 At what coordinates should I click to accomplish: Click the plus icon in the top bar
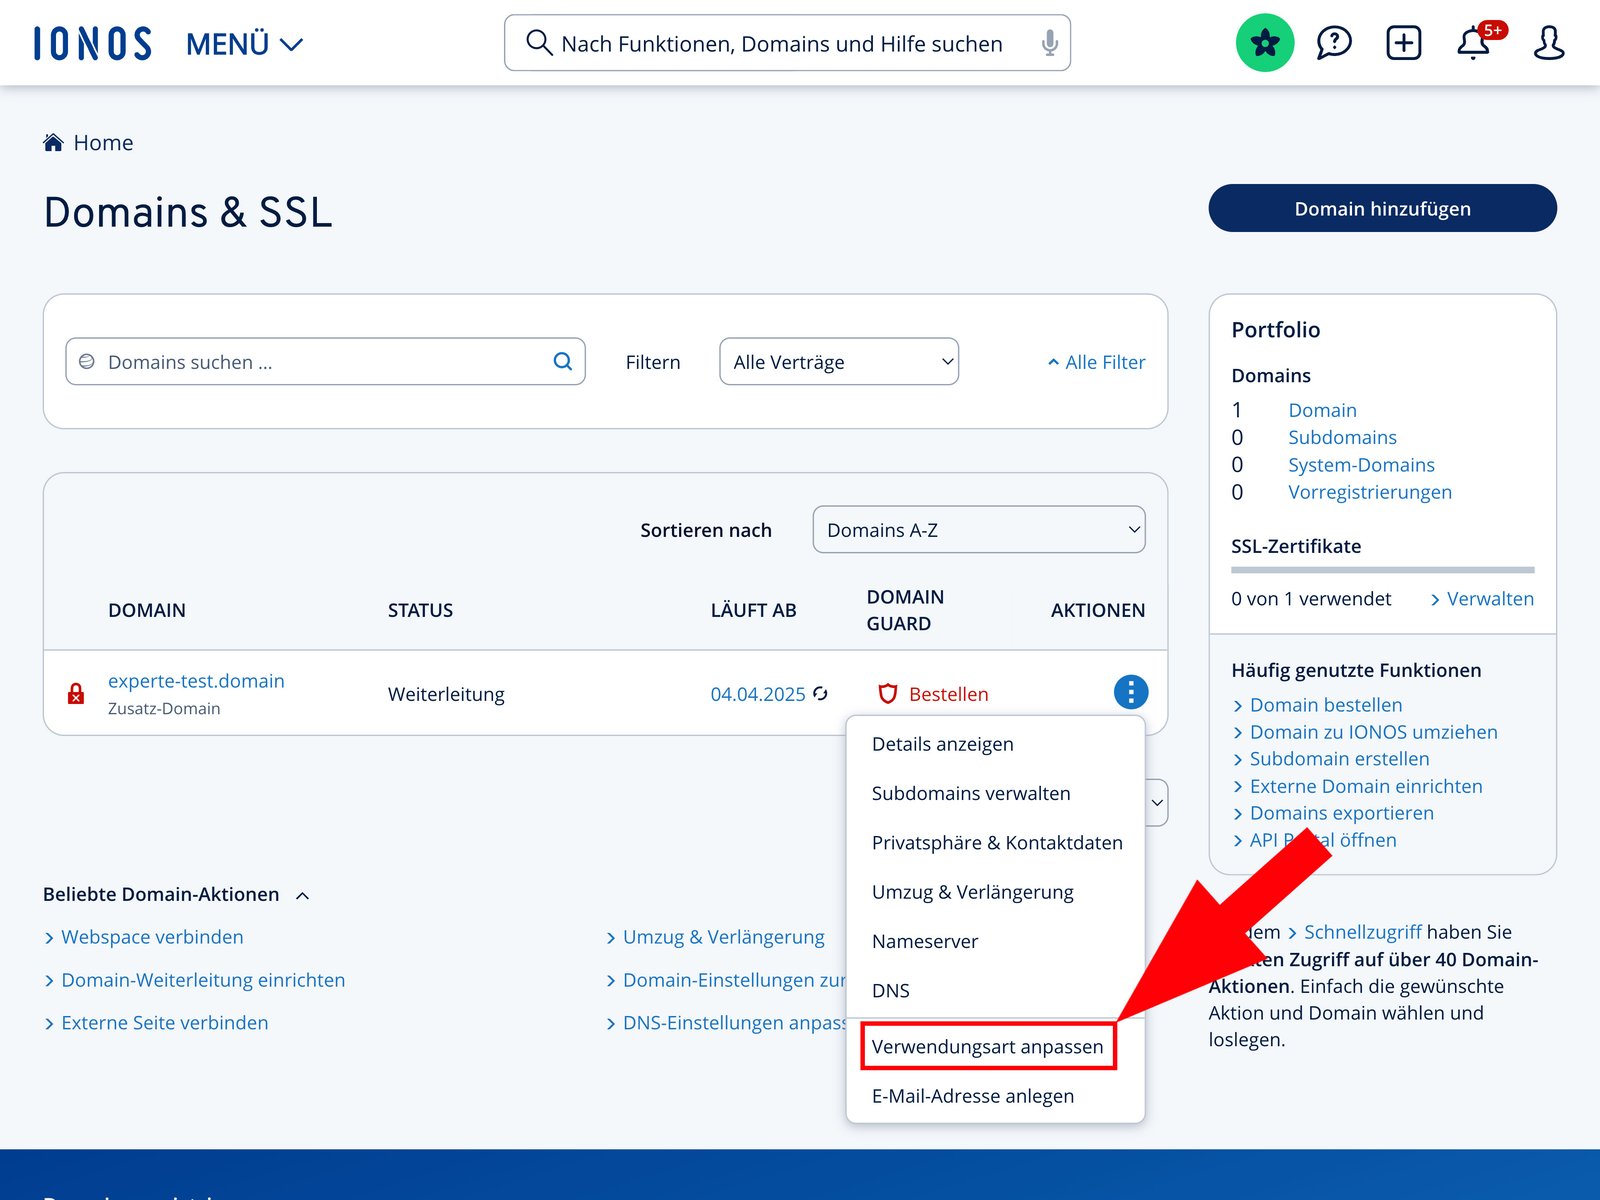(x=1403, y=42)
